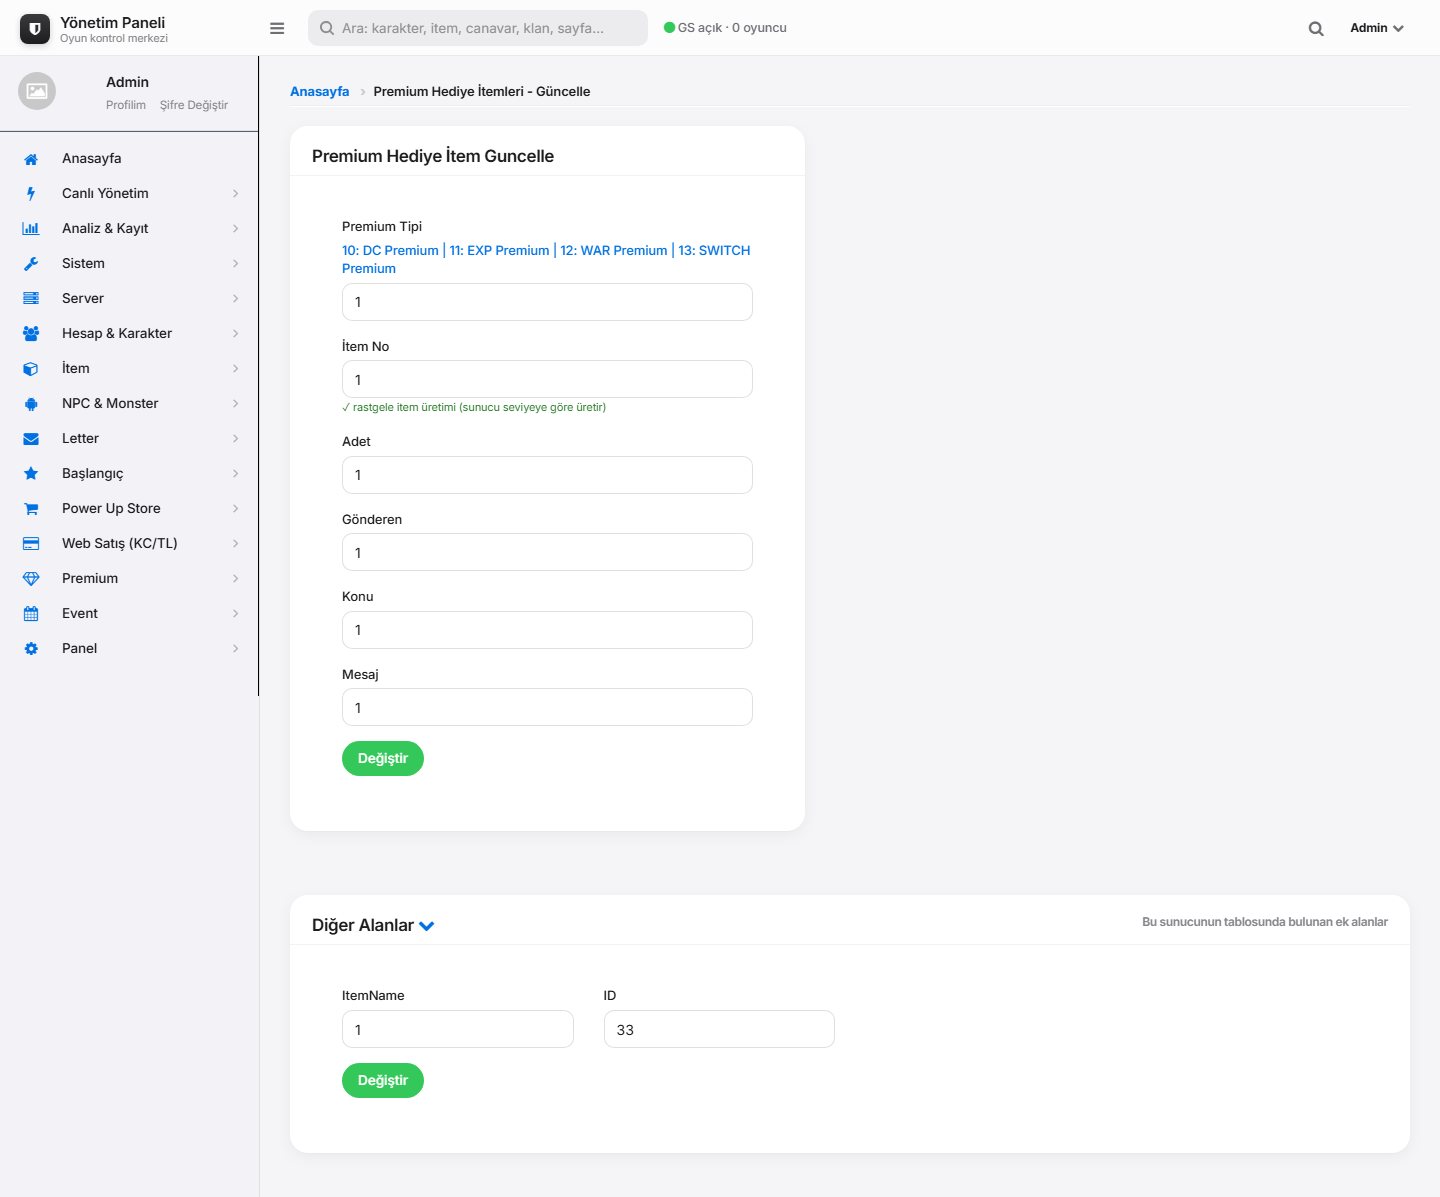Click Değiştir button in Diğer Alanlar
This screenshot has height=1197, width=1440.
(x=383, y=1081)
